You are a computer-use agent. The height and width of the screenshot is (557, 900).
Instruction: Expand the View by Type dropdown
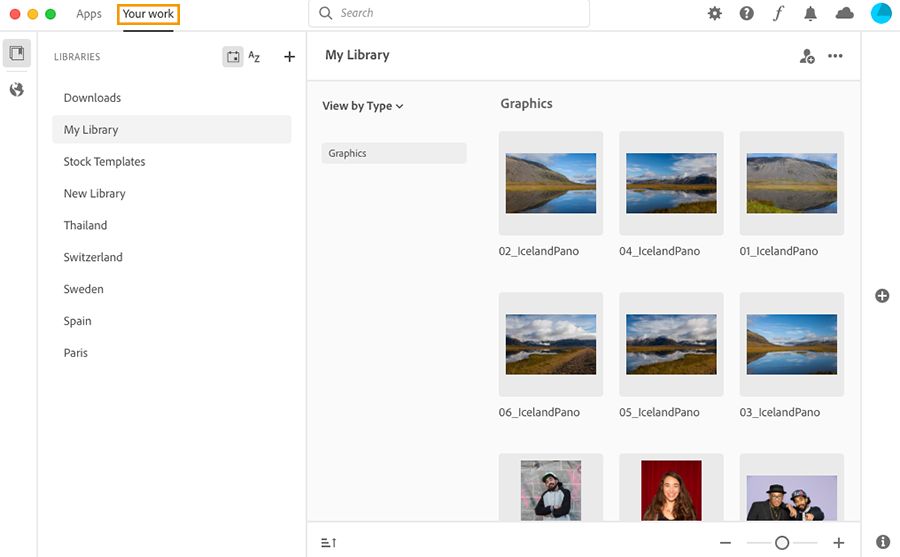click(363, 106)
